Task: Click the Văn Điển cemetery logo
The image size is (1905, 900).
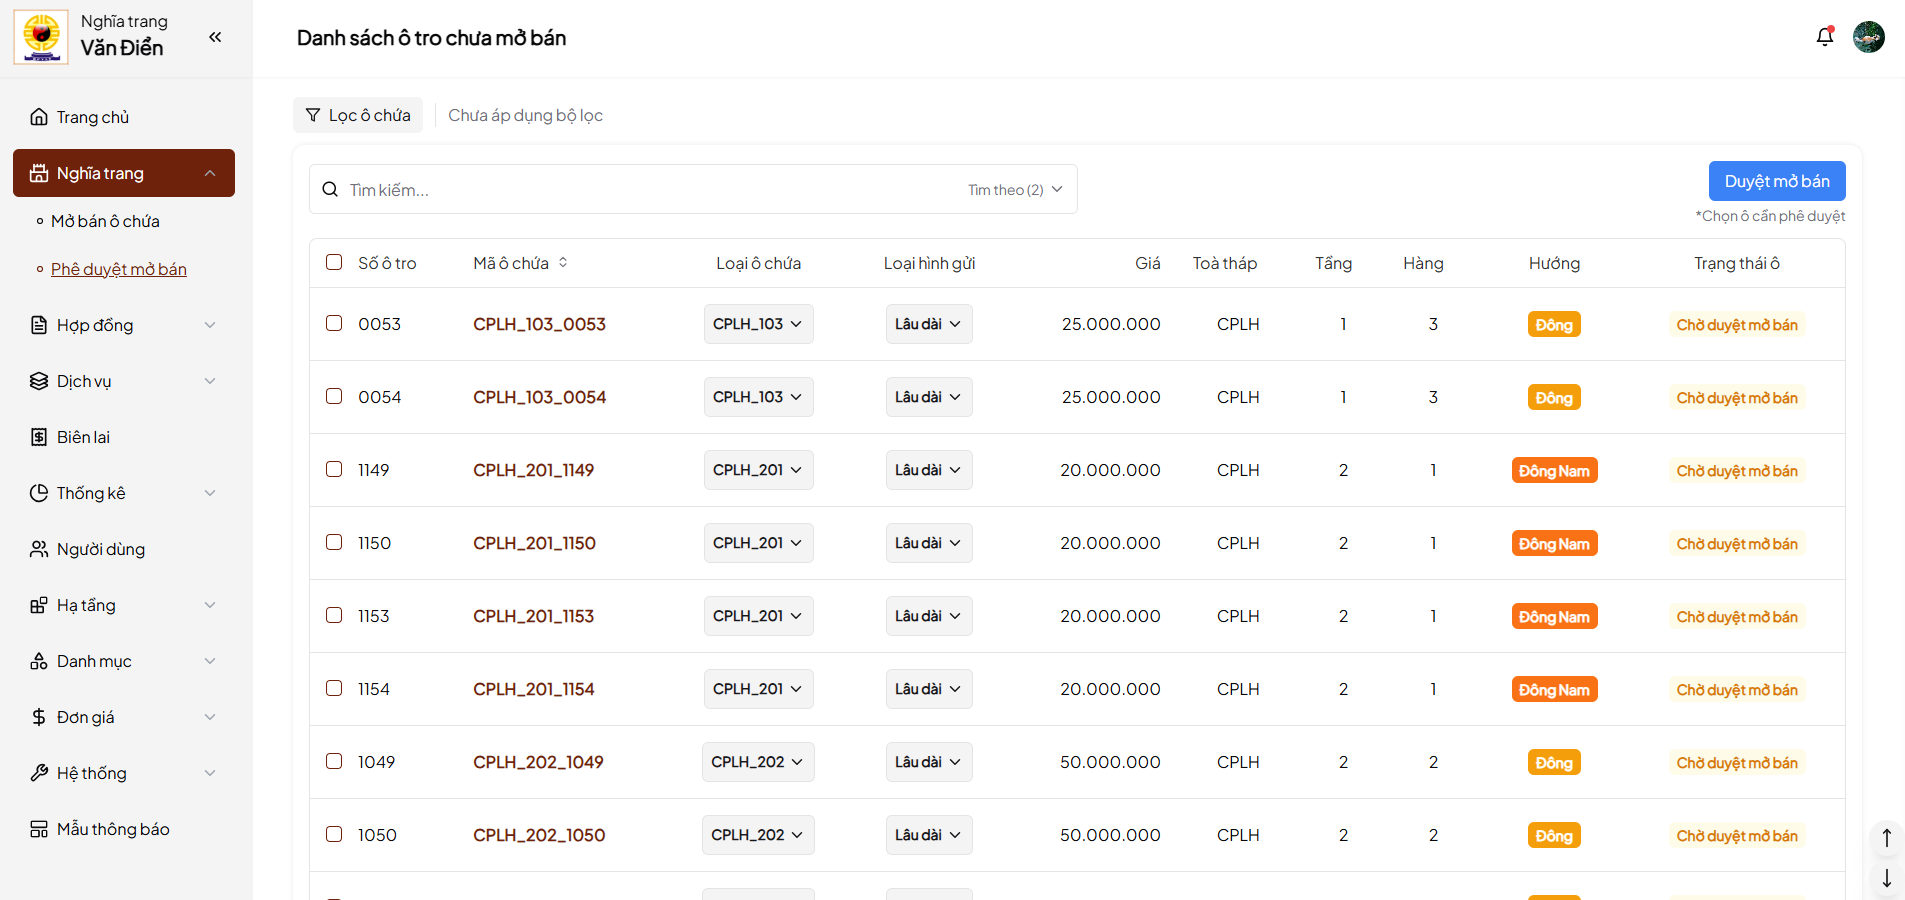Action: click(x=41, y=37)
